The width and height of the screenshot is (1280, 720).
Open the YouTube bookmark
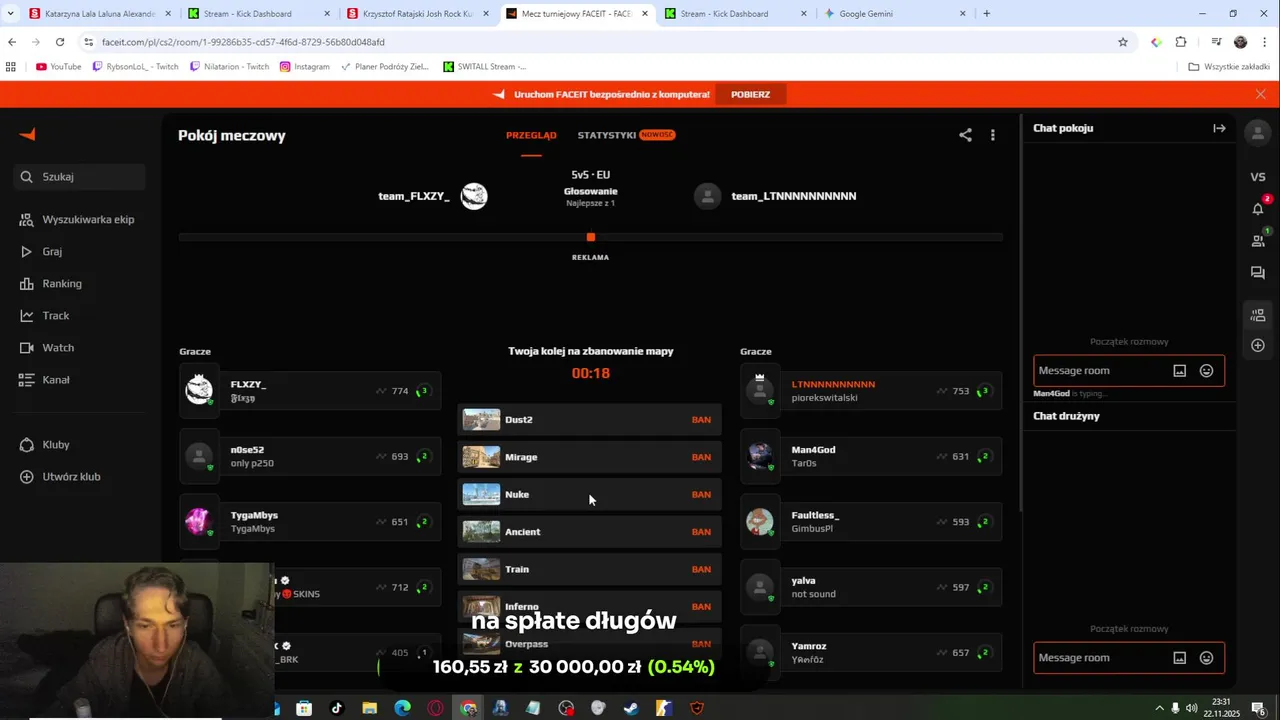58,67
